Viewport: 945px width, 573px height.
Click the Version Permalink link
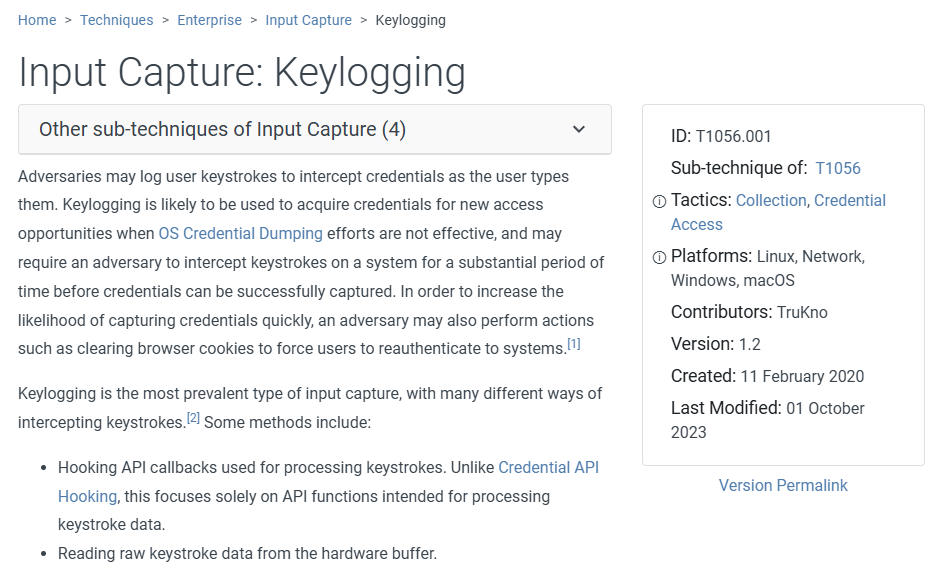click(783, 485)
